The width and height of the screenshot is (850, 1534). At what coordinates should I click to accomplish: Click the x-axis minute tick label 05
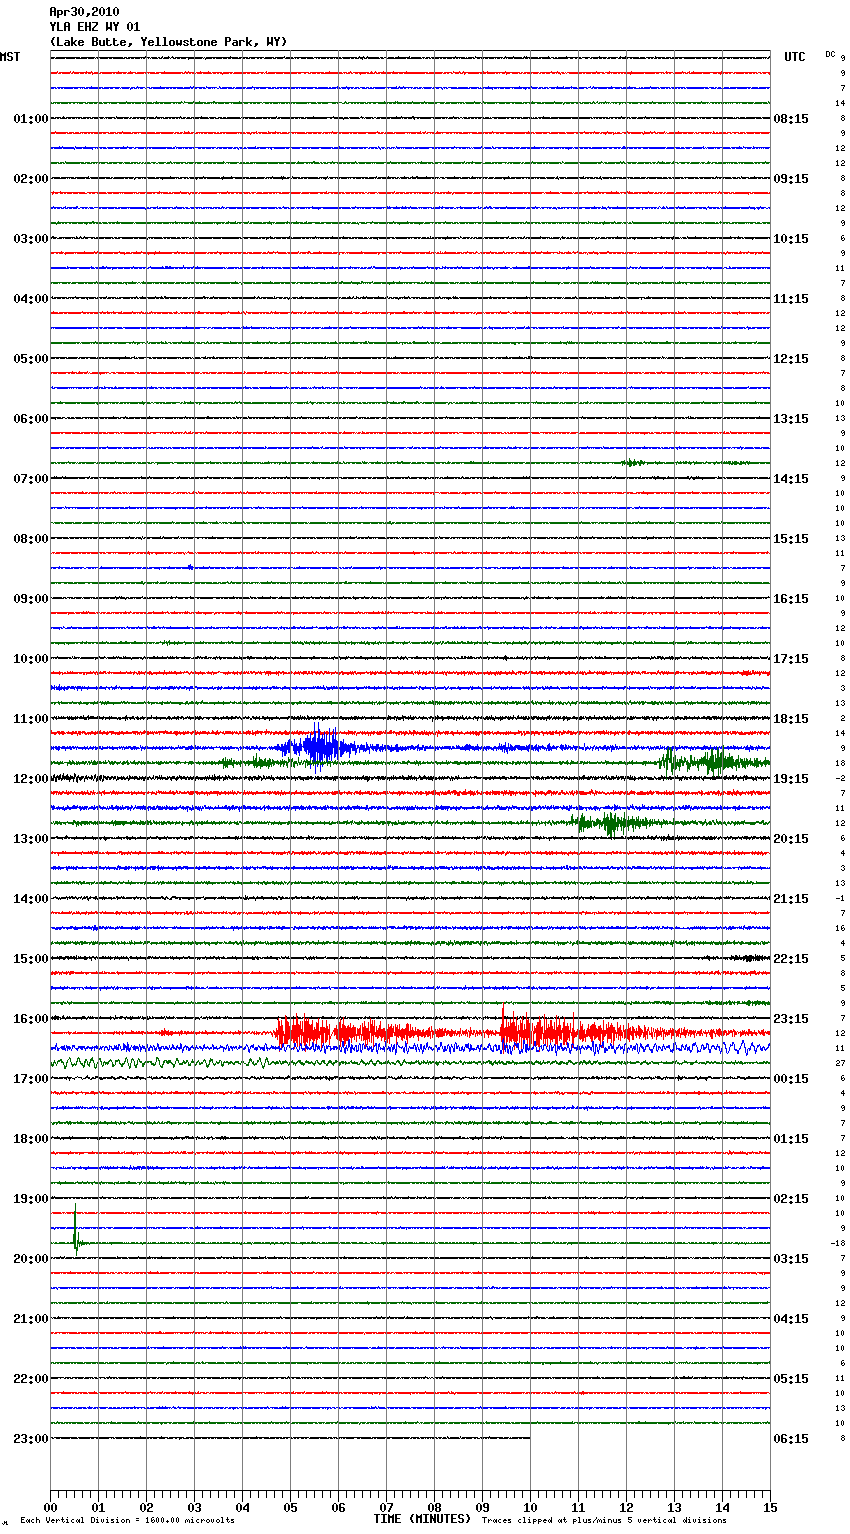click(x=290, y=1507)
